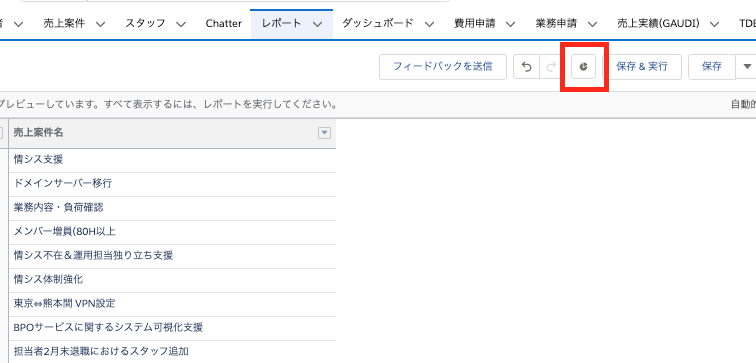Image resolution: width=756 pixels, height=363 pixels.
Task: Open the dropdown arrow beside 保存
Action: click(x=747, y=67)
